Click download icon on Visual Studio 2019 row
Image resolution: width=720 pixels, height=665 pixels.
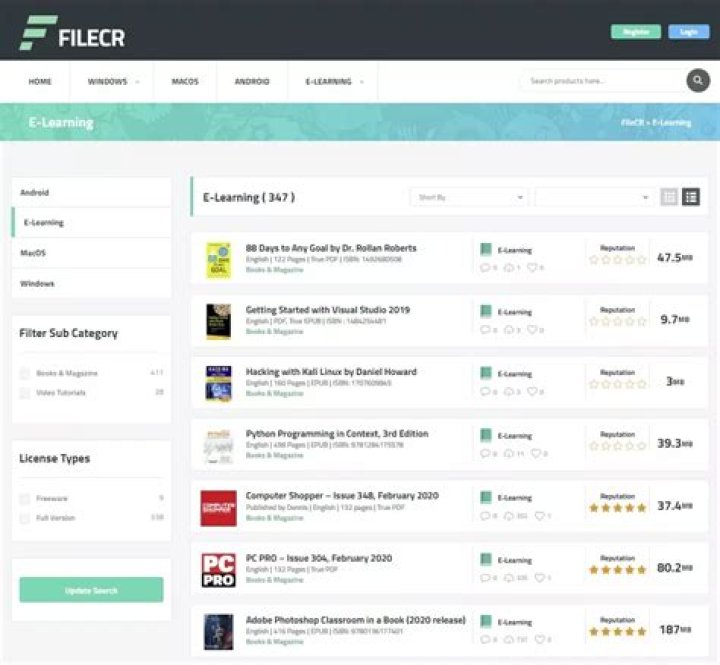509,330
